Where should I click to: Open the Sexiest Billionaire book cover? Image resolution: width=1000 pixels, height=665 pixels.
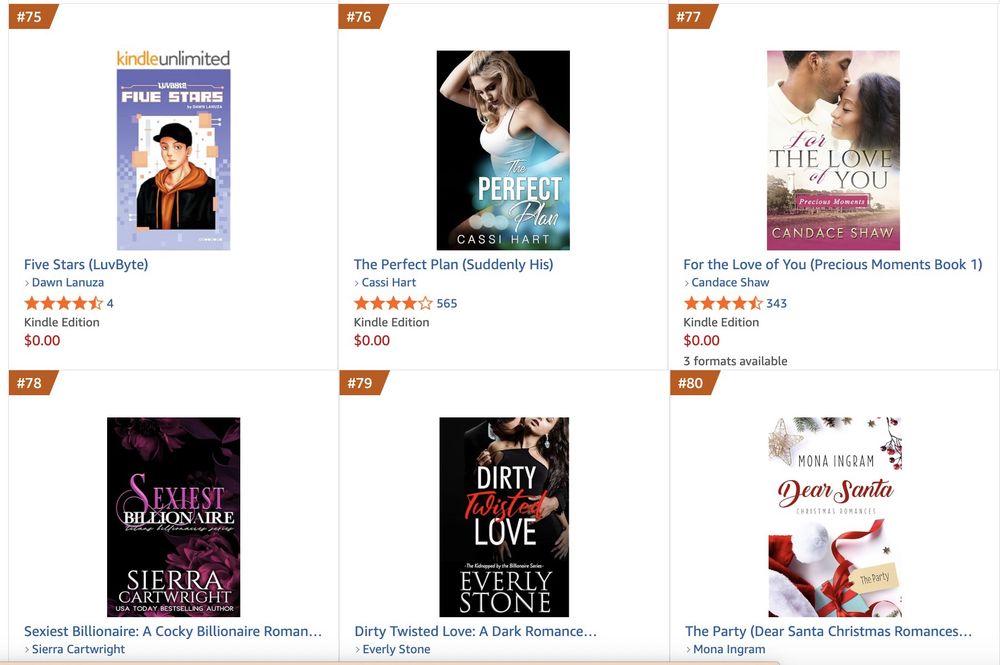173,517
